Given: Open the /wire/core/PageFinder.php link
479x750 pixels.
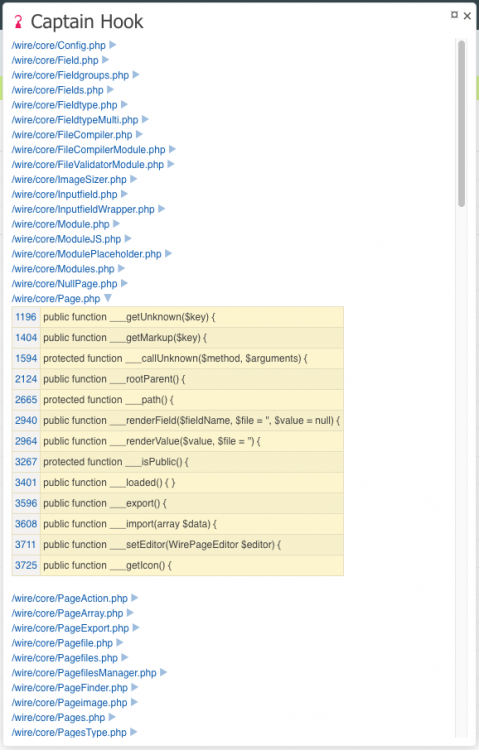Looking at the screenshot, I should [x=69, y=688].
